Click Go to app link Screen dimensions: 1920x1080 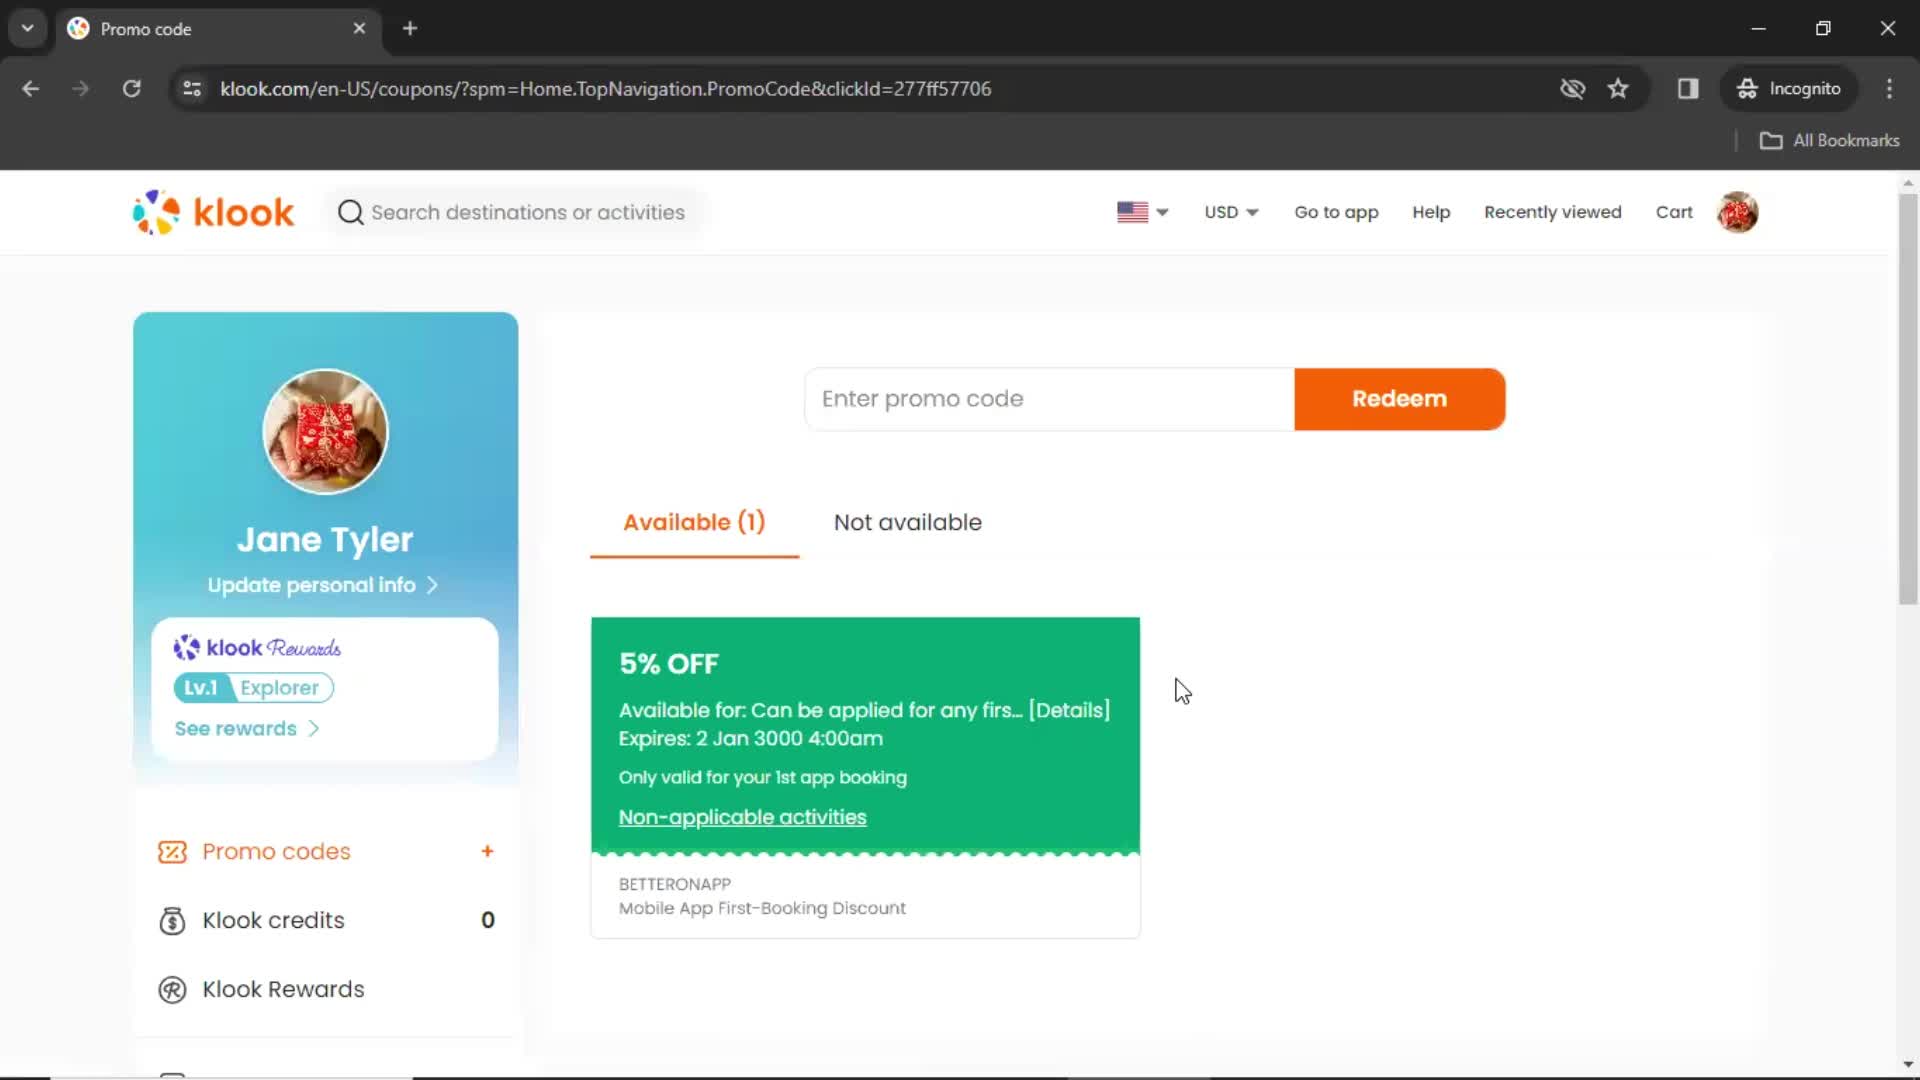[x=1336, y=212]
